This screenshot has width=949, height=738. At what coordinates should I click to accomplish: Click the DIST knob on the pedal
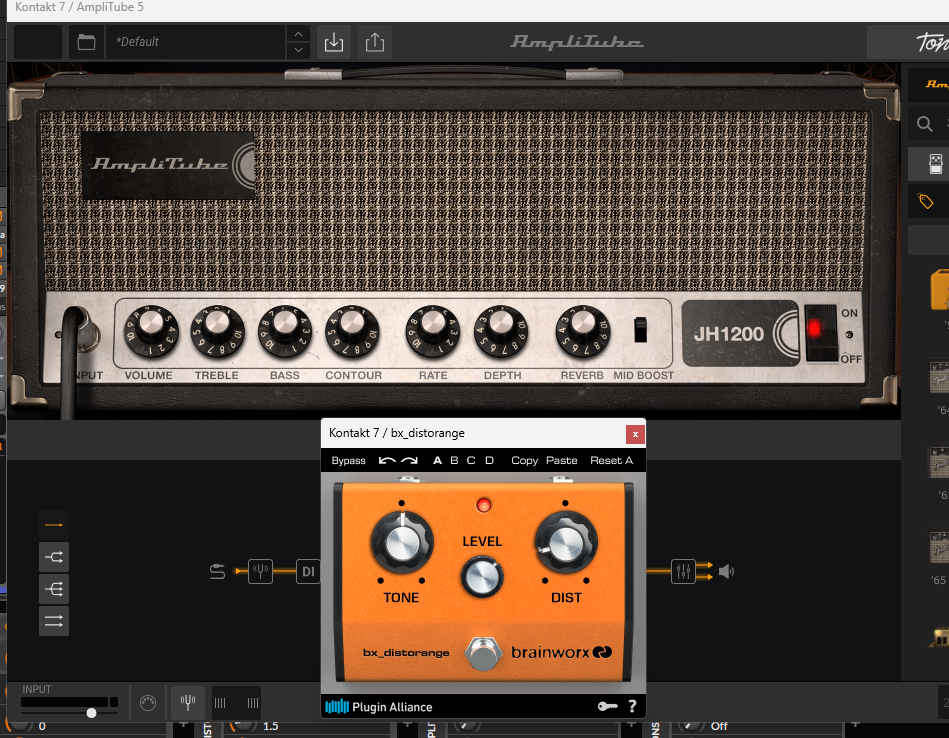pos(566,542)
